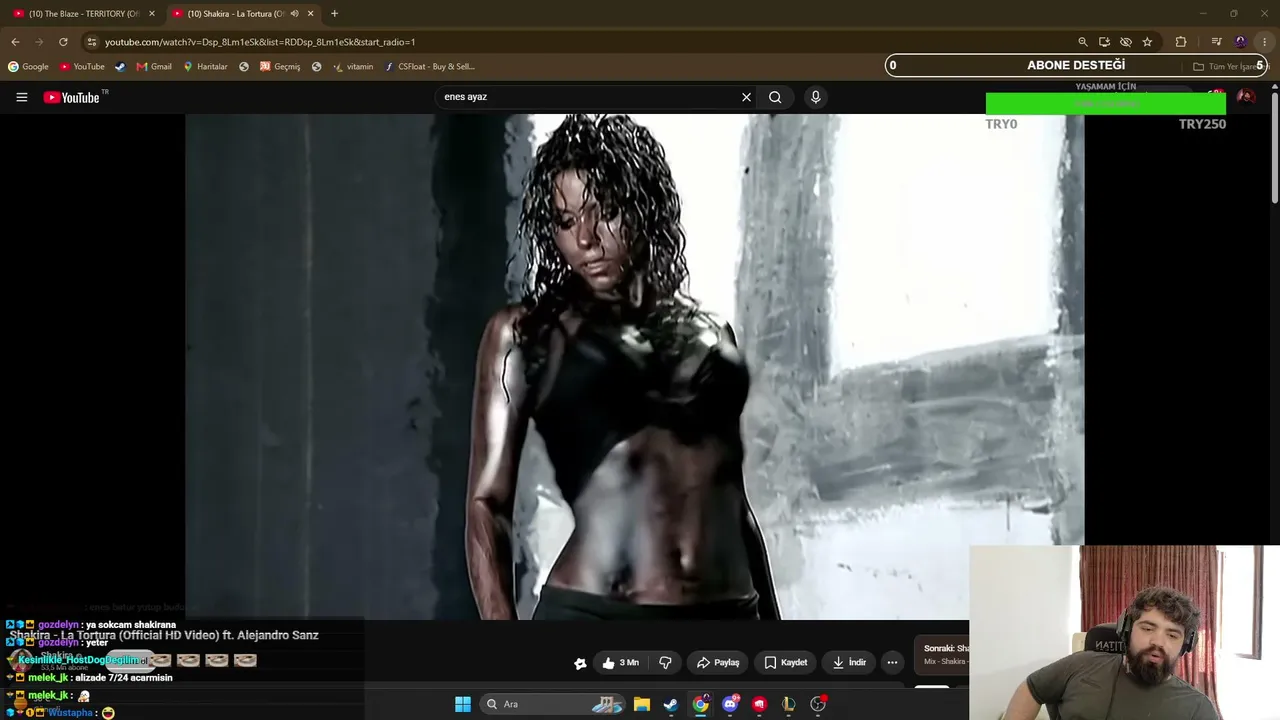Close the Shakira - La Tortura tab
This screenshot has height=720, width=1280.
(x=311, y=14)
